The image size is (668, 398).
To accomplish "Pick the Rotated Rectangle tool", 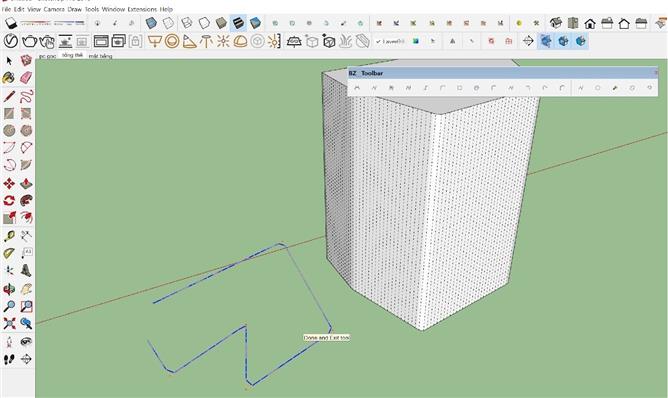I will pyautogui.click(x=26, y=113).
